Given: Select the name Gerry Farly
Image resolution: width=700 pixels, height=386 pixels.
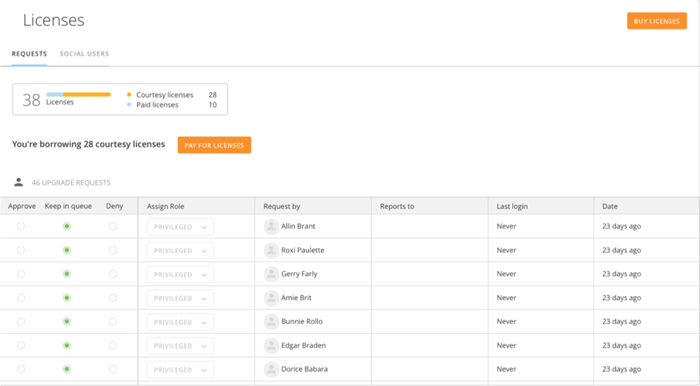Looking at the screenshot, I should tap(299, 274).
